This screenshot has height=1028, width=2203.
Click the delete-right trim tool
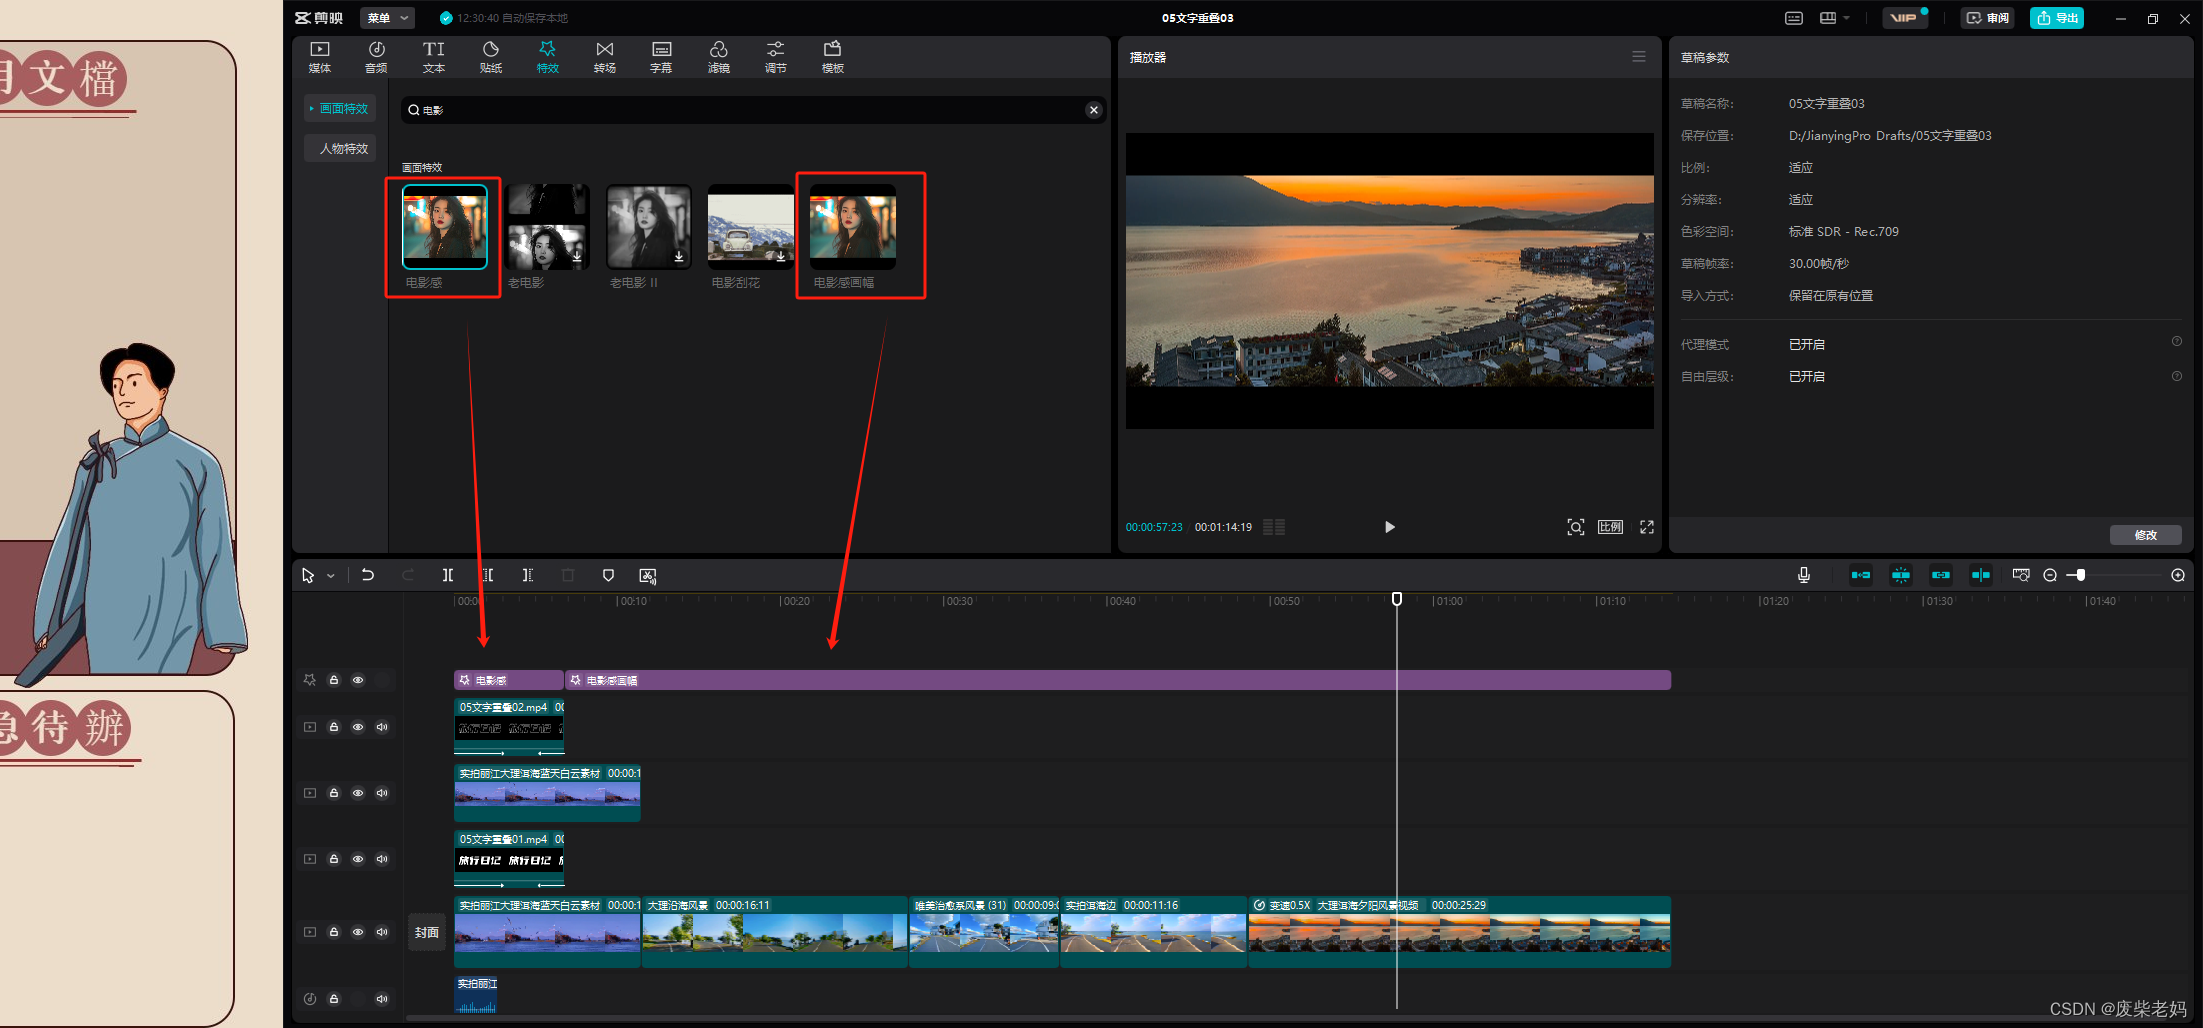(x=528, y=575)
